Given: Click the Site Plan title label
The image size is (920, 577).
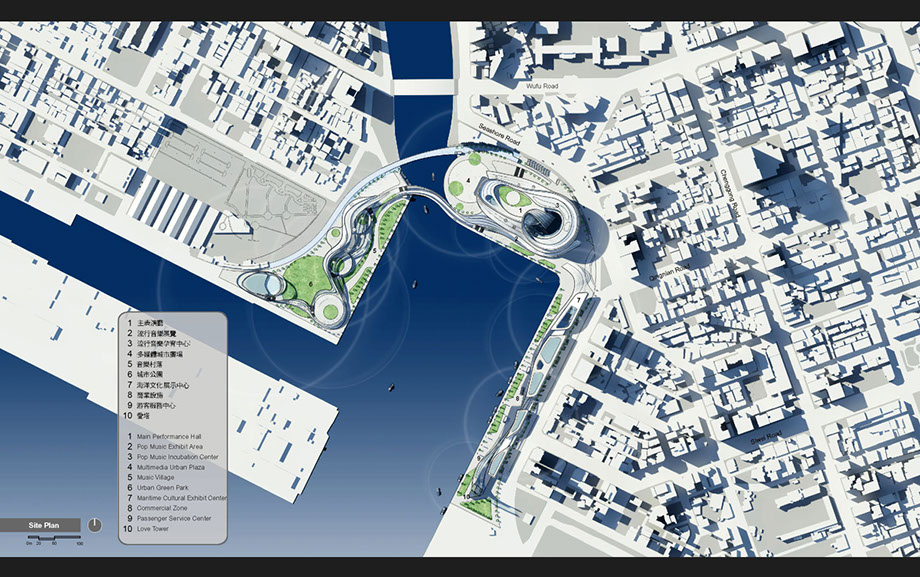Looking at the screenshot, I should [x=44, y=524].
